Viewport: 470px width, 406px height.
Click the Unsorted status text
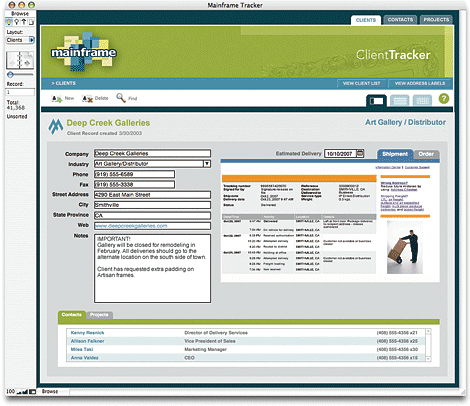(x=17, y=116)
